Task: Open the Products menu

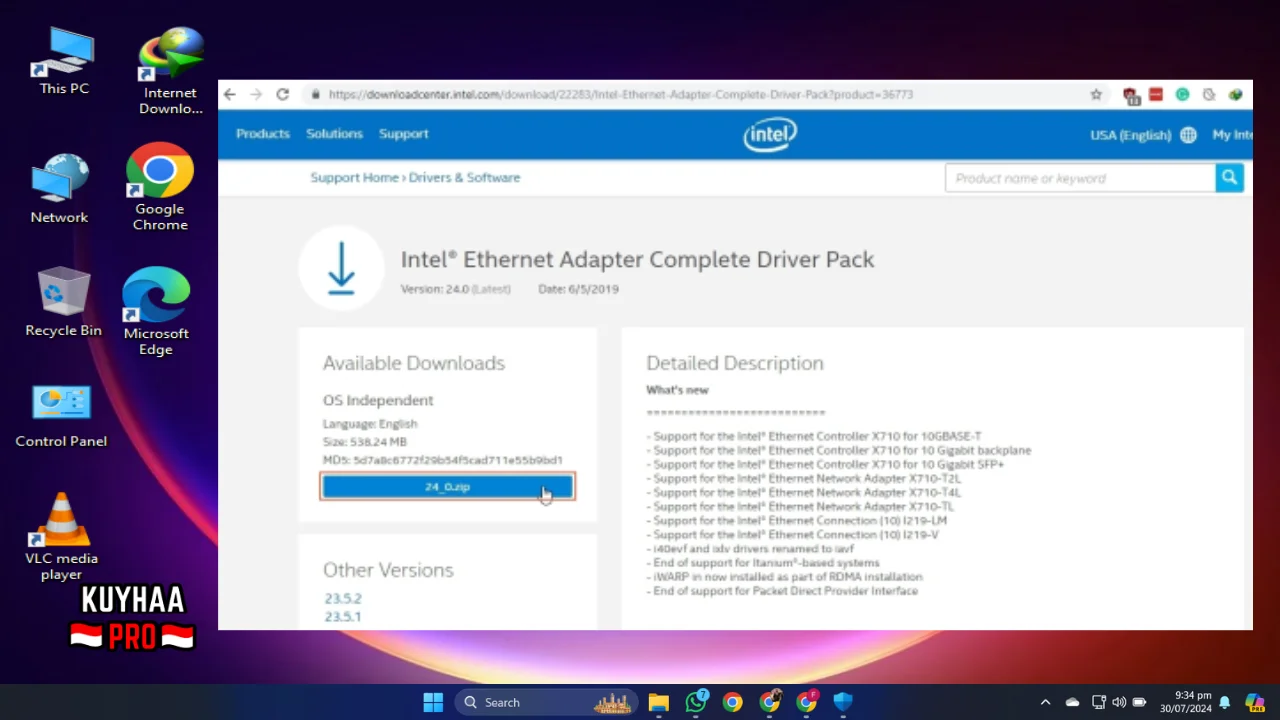Action: pyautogui.click(x=263, y=134)
